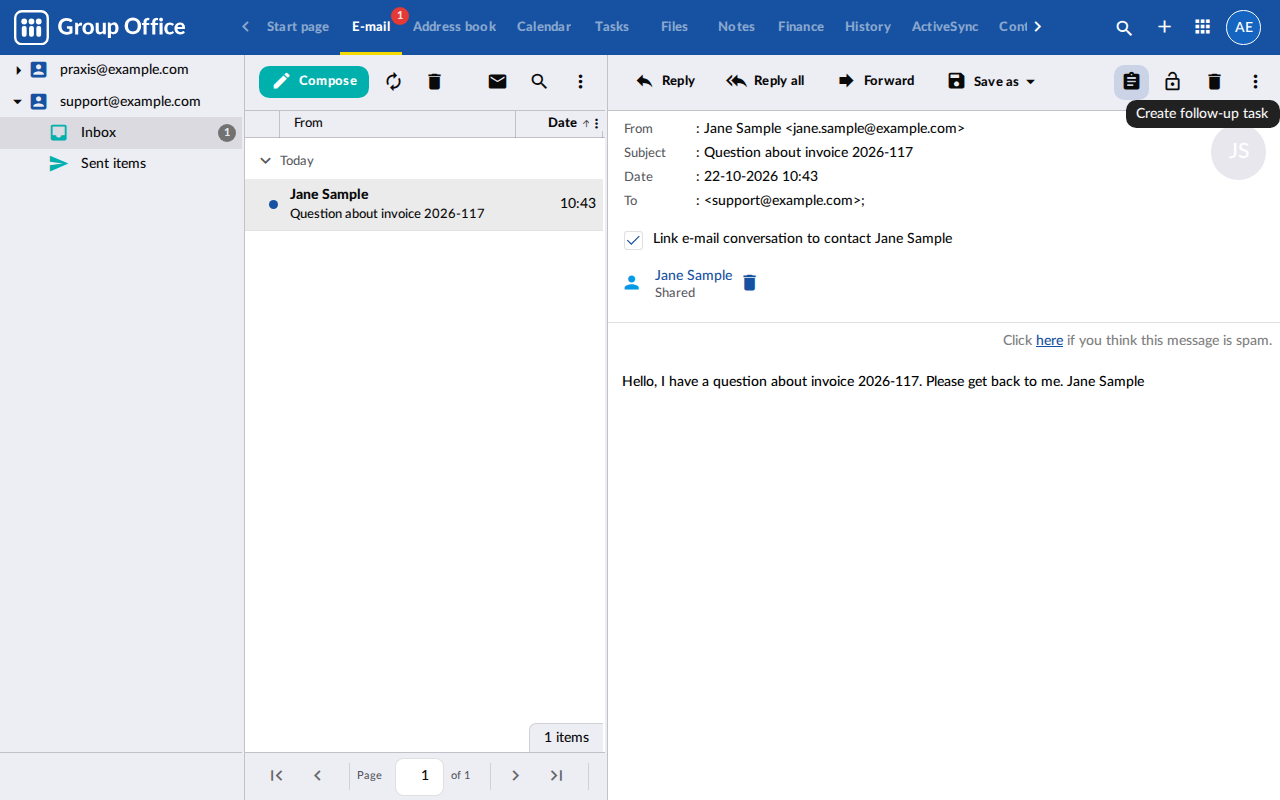Viewport: 1280px width, 800px height.
Task: Switch to the Address book tab
Action: point(454,27)
